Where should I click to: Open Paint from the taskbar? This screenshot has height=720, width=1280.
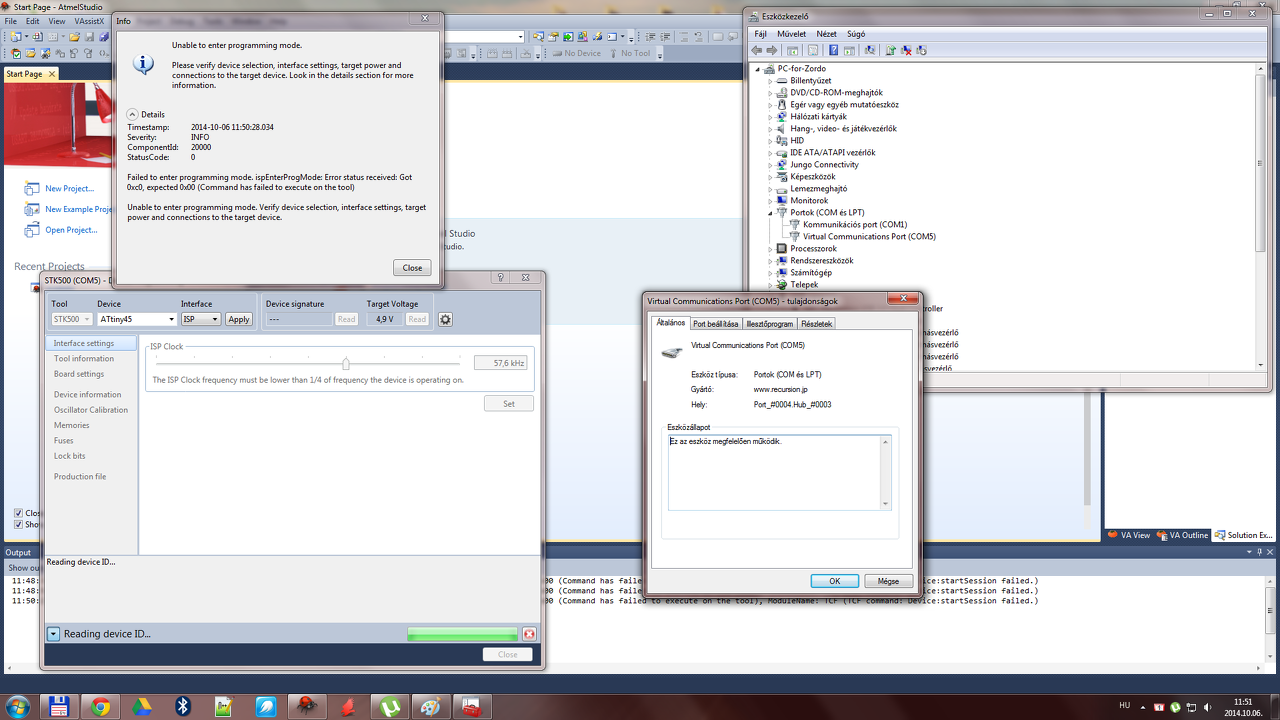click(430, 706)
